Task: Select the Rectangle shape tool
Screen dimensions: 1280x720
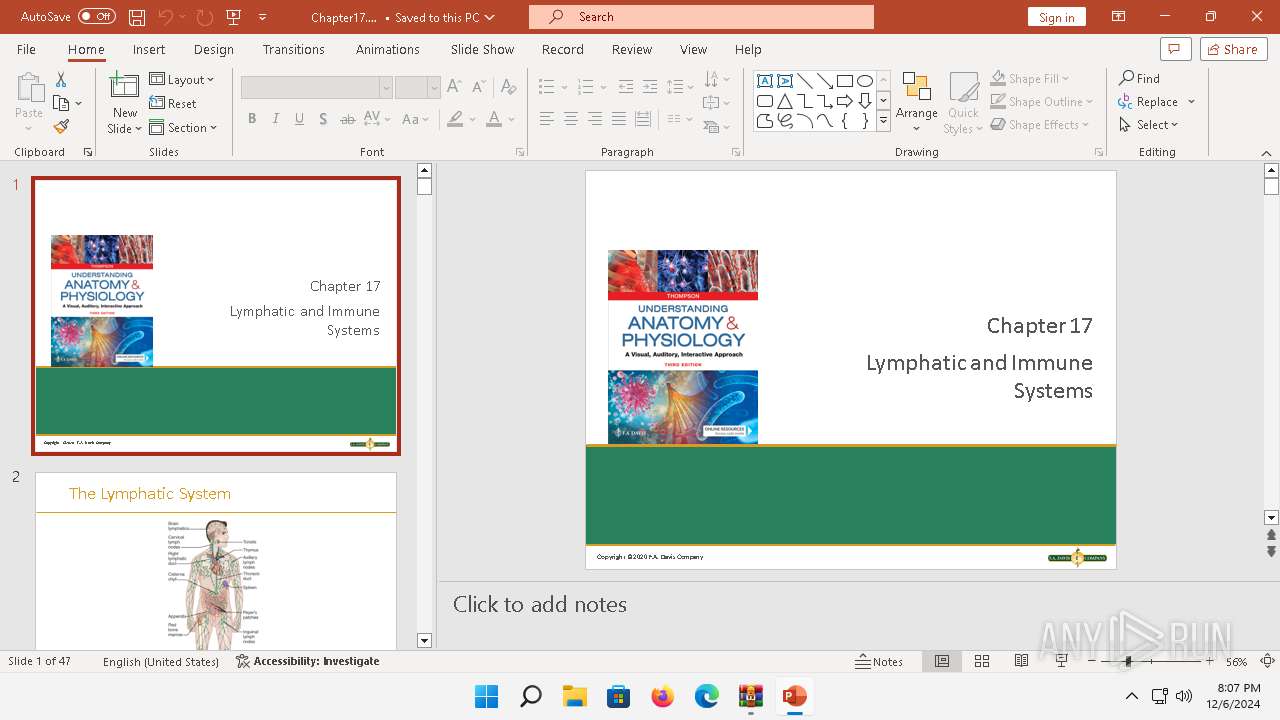Action: 845,81
